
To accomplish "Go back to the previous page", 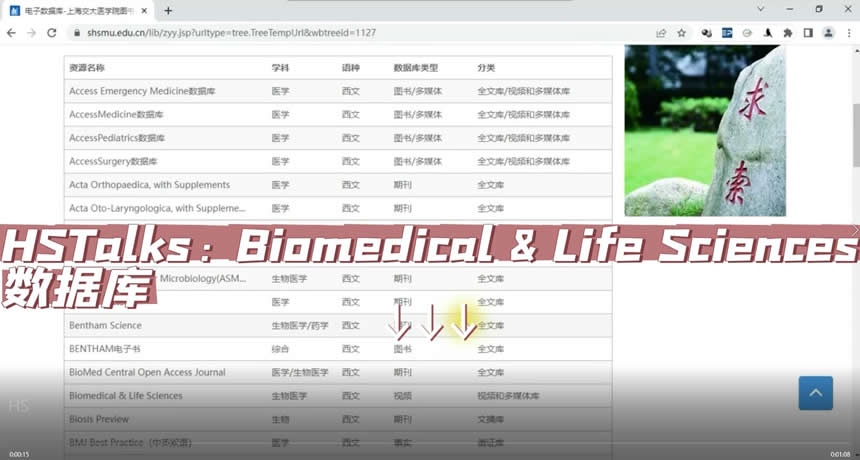I will pos(11,33).
